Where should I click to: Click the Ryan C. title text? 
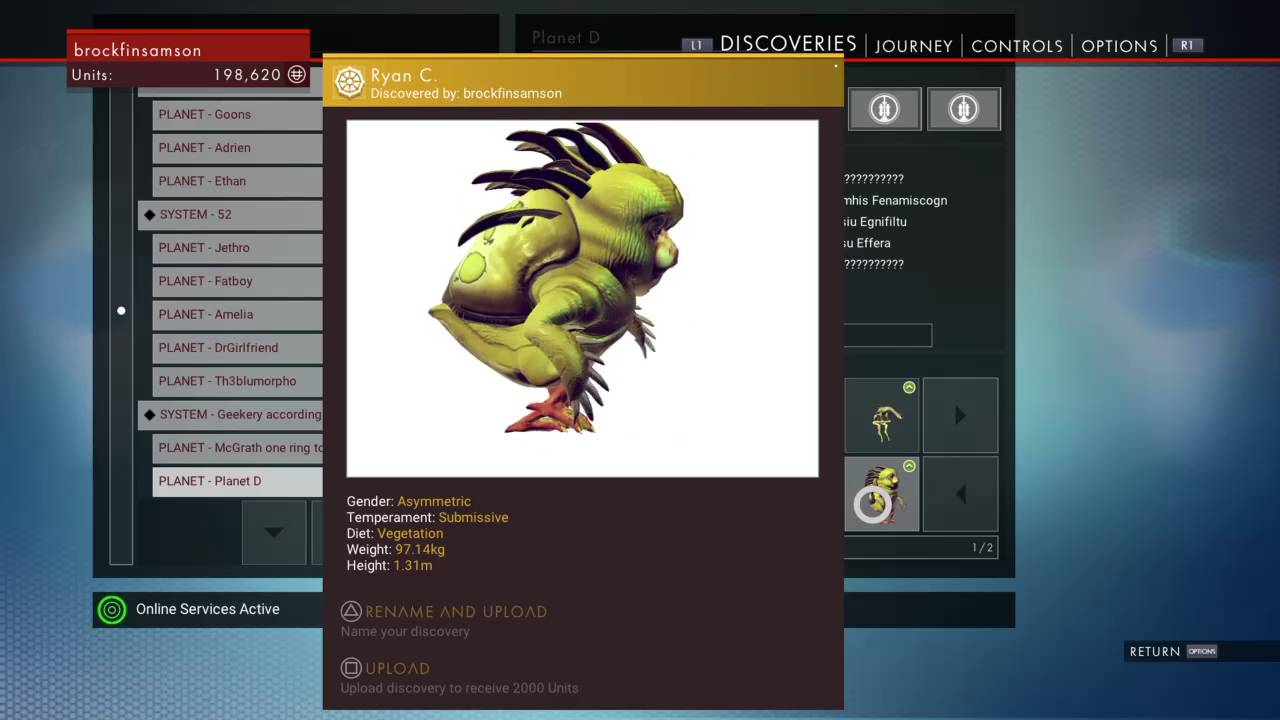click(404, 76)
